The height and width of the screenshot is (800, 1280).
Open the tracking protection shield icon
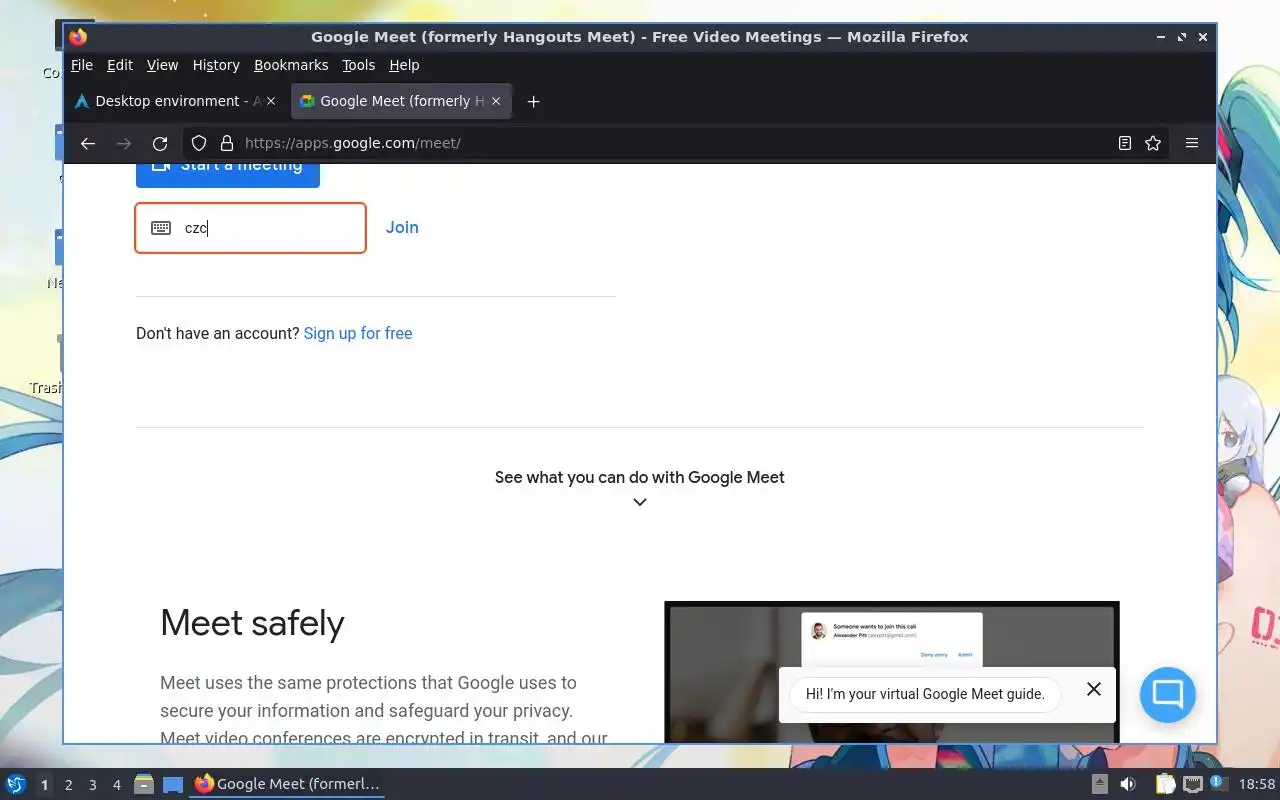(x=199, y=143)
